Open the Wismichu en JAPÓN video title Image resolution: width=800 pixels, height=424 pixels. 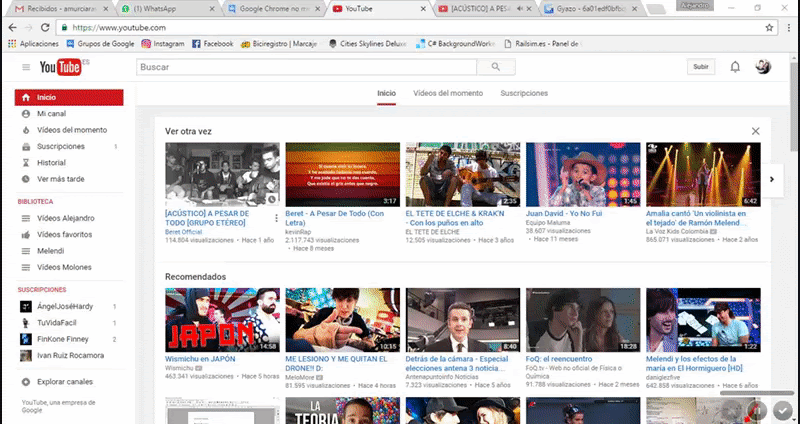200,359
